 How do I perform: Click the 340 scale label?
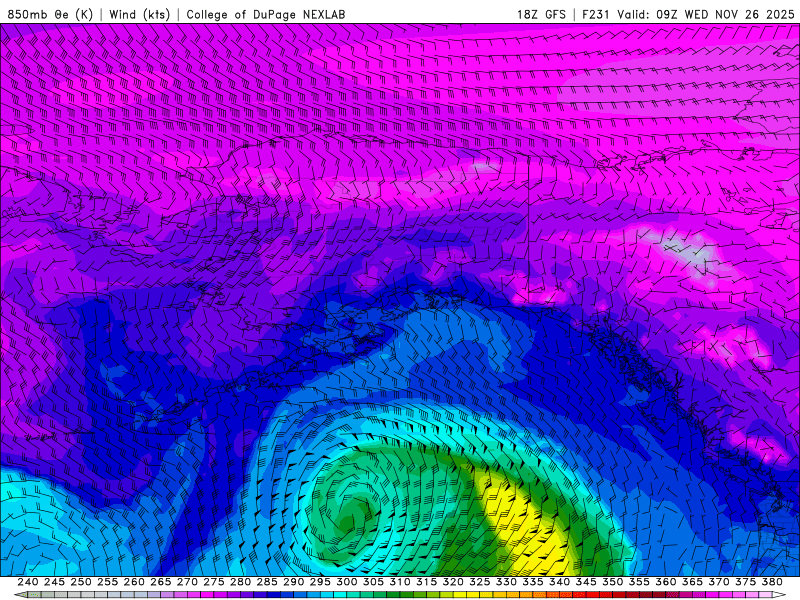pyautogui.click(x=560, y=582)
